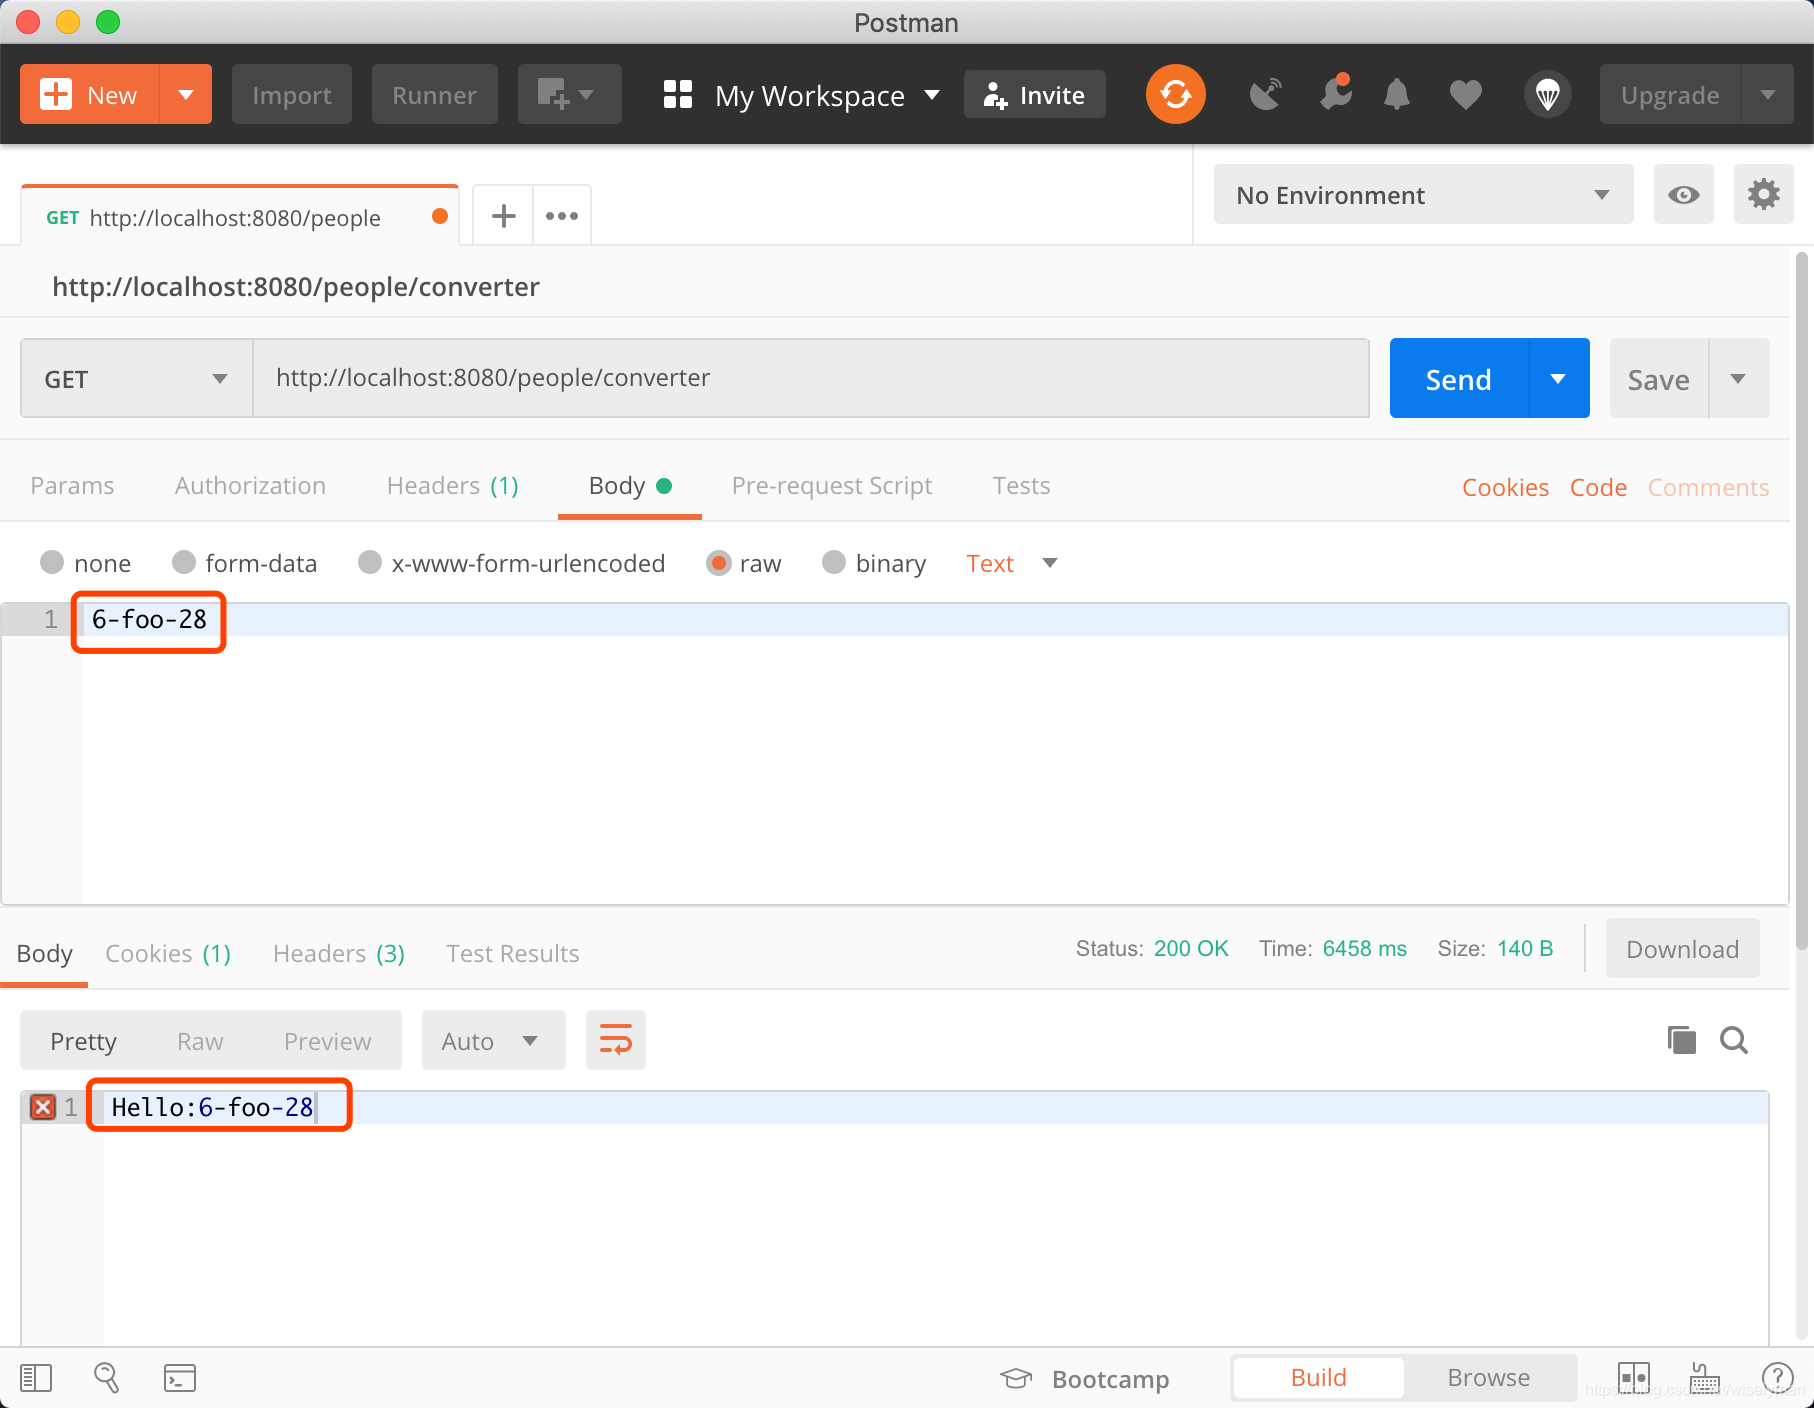Click the Runner button
1814x1408 pixels.
pos(434,94)
